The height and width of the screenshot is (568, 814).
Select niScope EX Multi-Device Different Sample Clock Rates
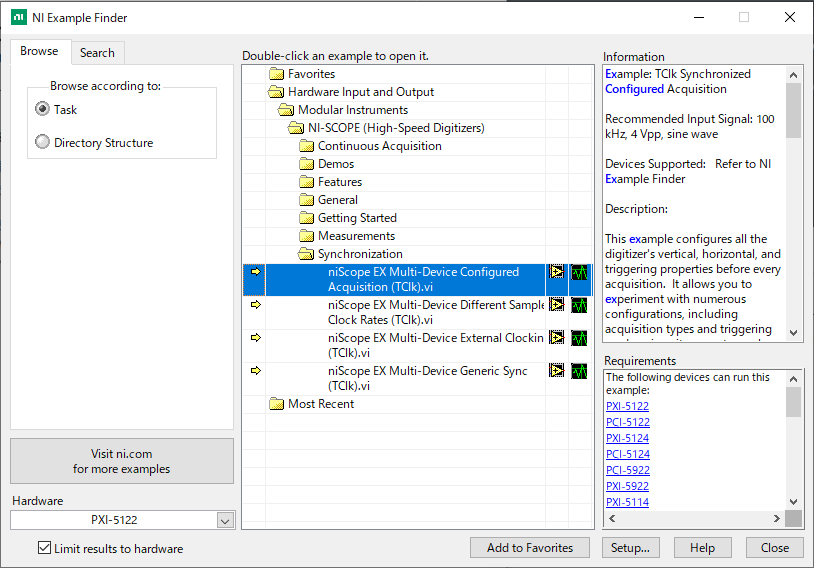tap(436, 312)
